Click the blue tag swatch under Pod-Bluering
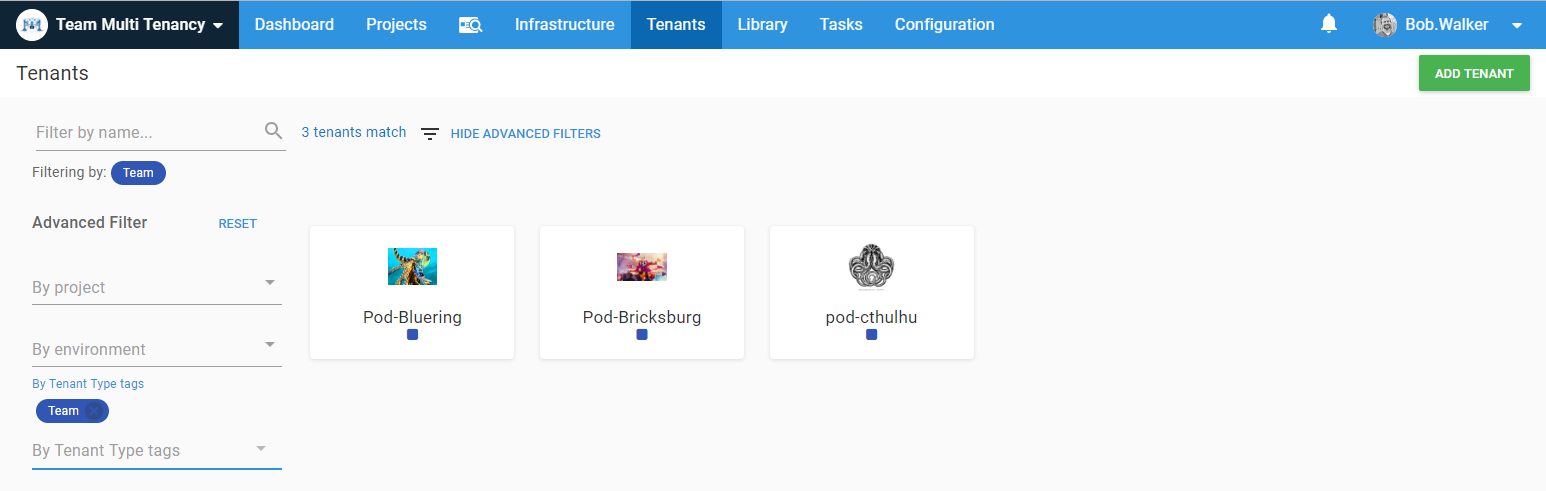The width and height of the screenshot is (1546, 491). (412, 335)
